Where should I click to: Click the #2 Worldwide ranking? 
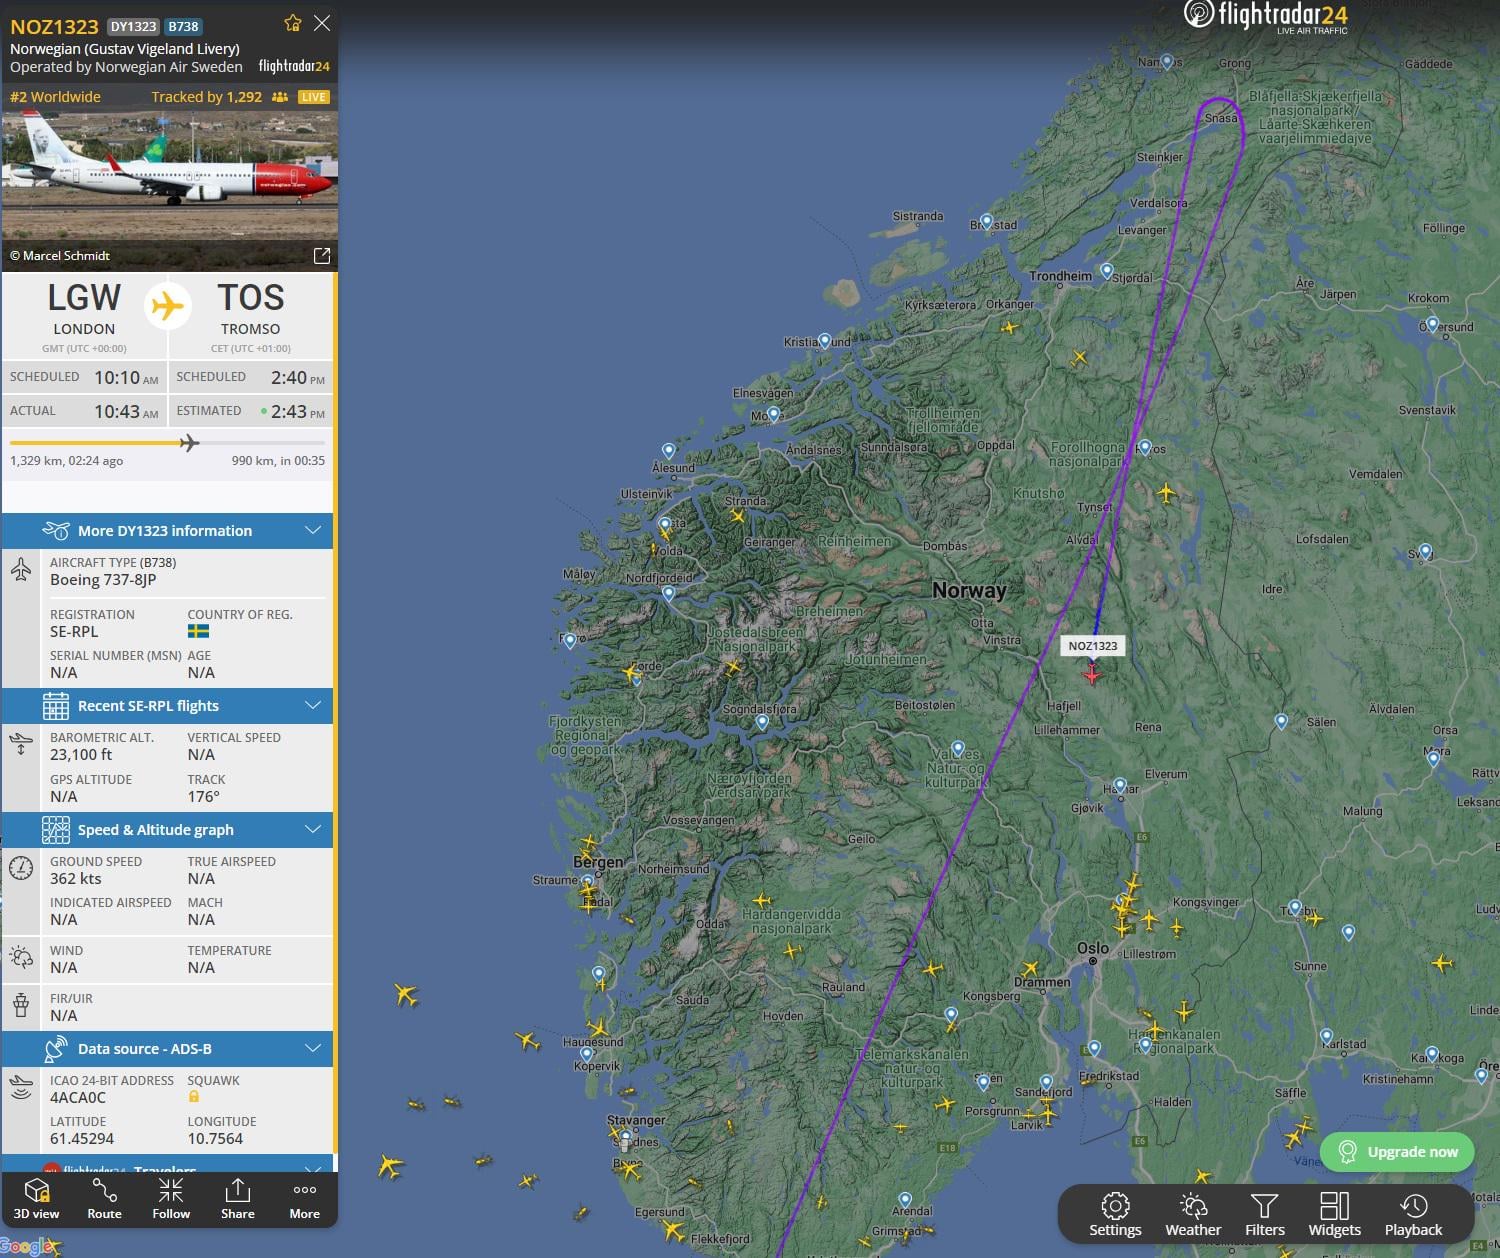pyautogui.click(x=55, y=97)
